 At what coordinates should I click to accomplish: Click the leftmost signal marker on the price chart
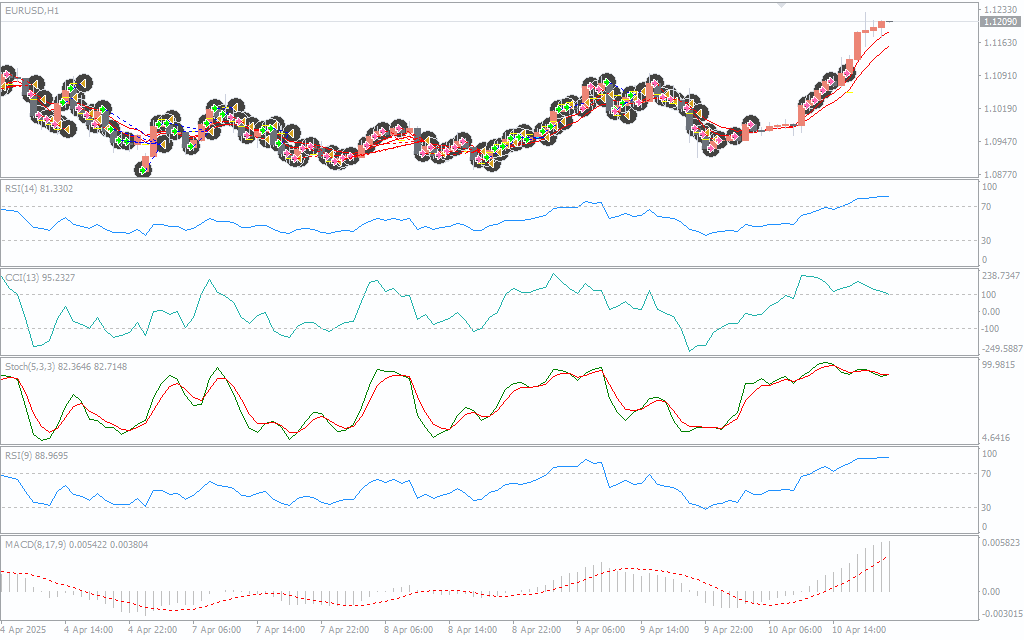(8, 75)
